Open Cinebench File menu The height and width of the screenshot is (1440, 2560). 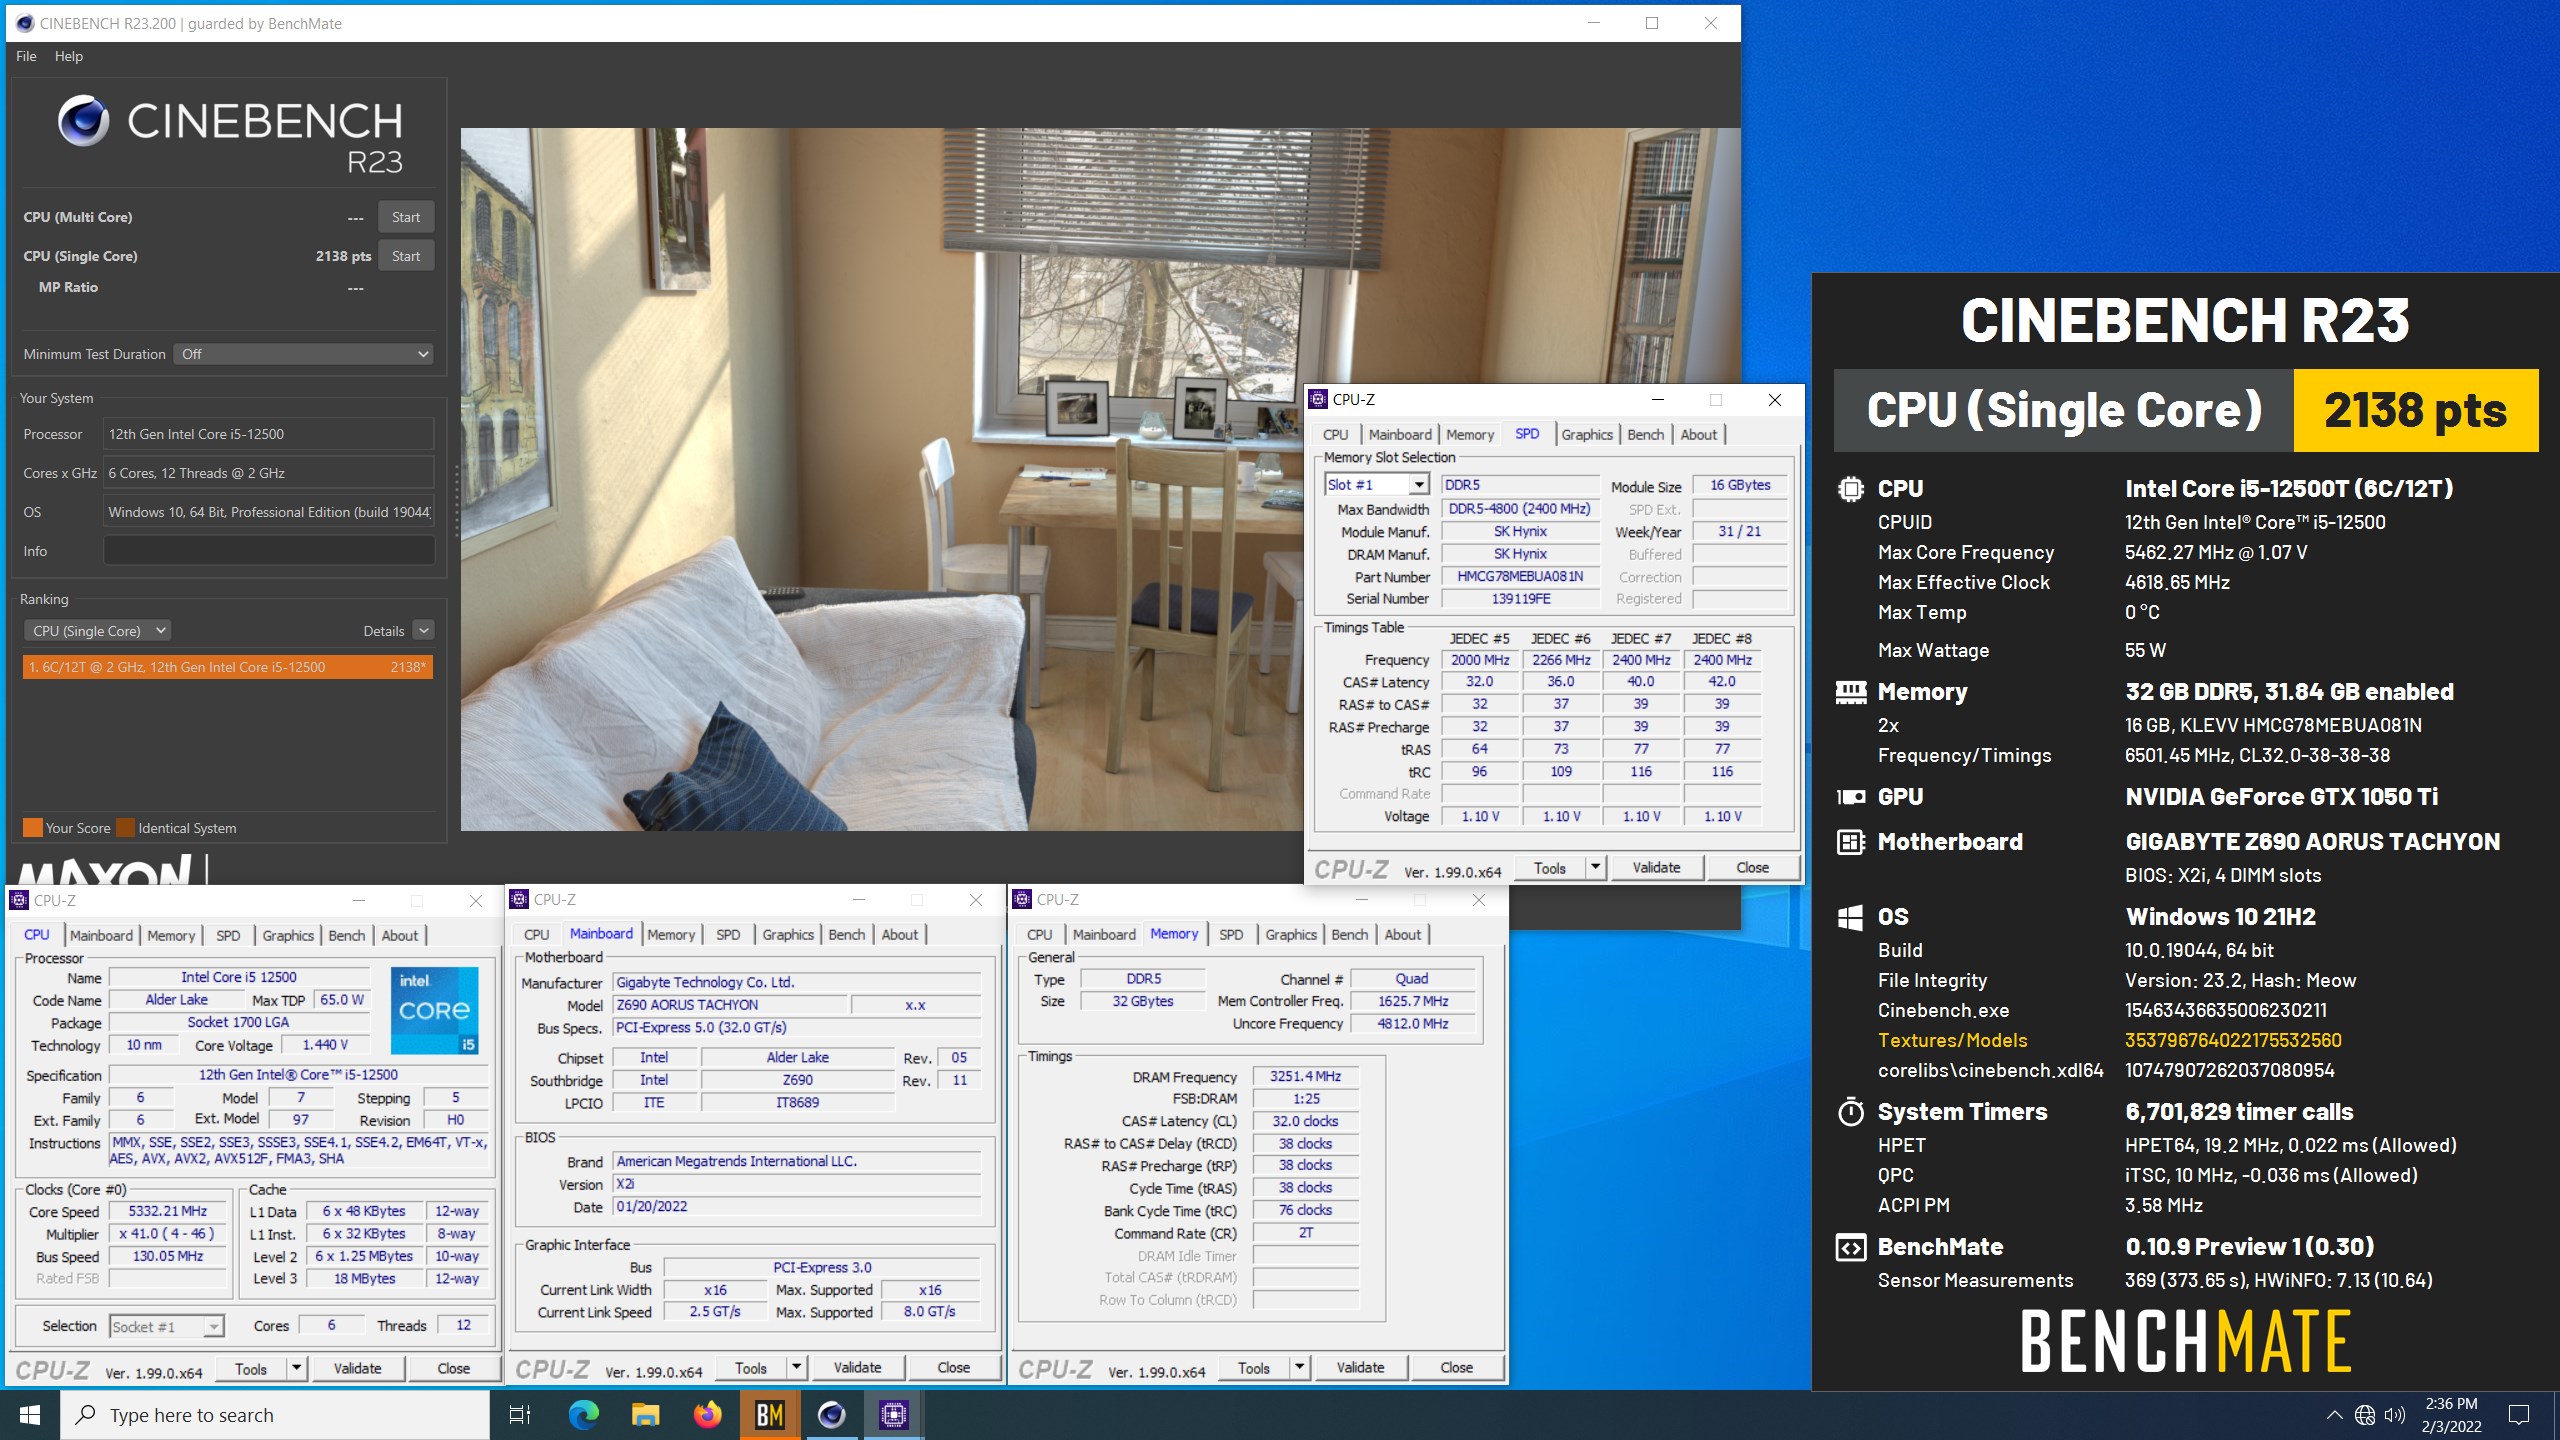(26, 56)
